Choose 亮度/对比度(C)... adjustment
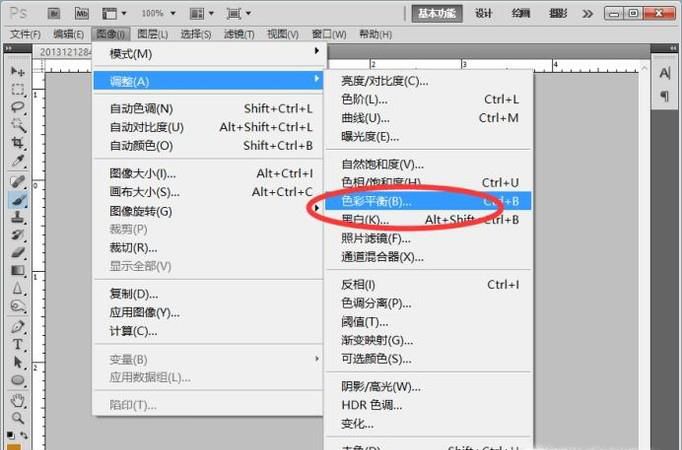This screenshot has height=450, width=682. tap(428, 81)
